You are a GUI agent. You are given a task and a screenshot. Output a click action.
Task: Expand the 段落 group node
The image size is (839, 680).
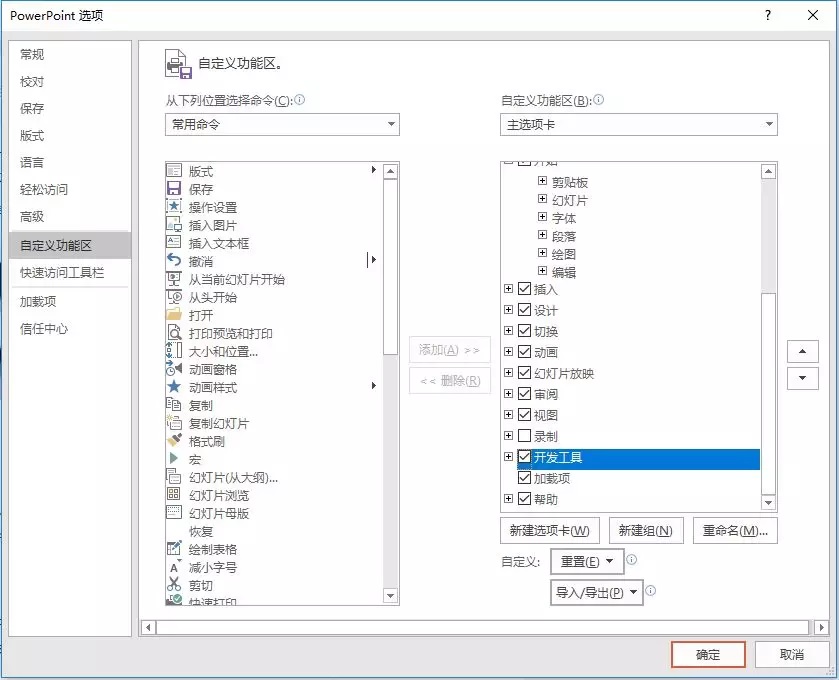coord(542,235)
